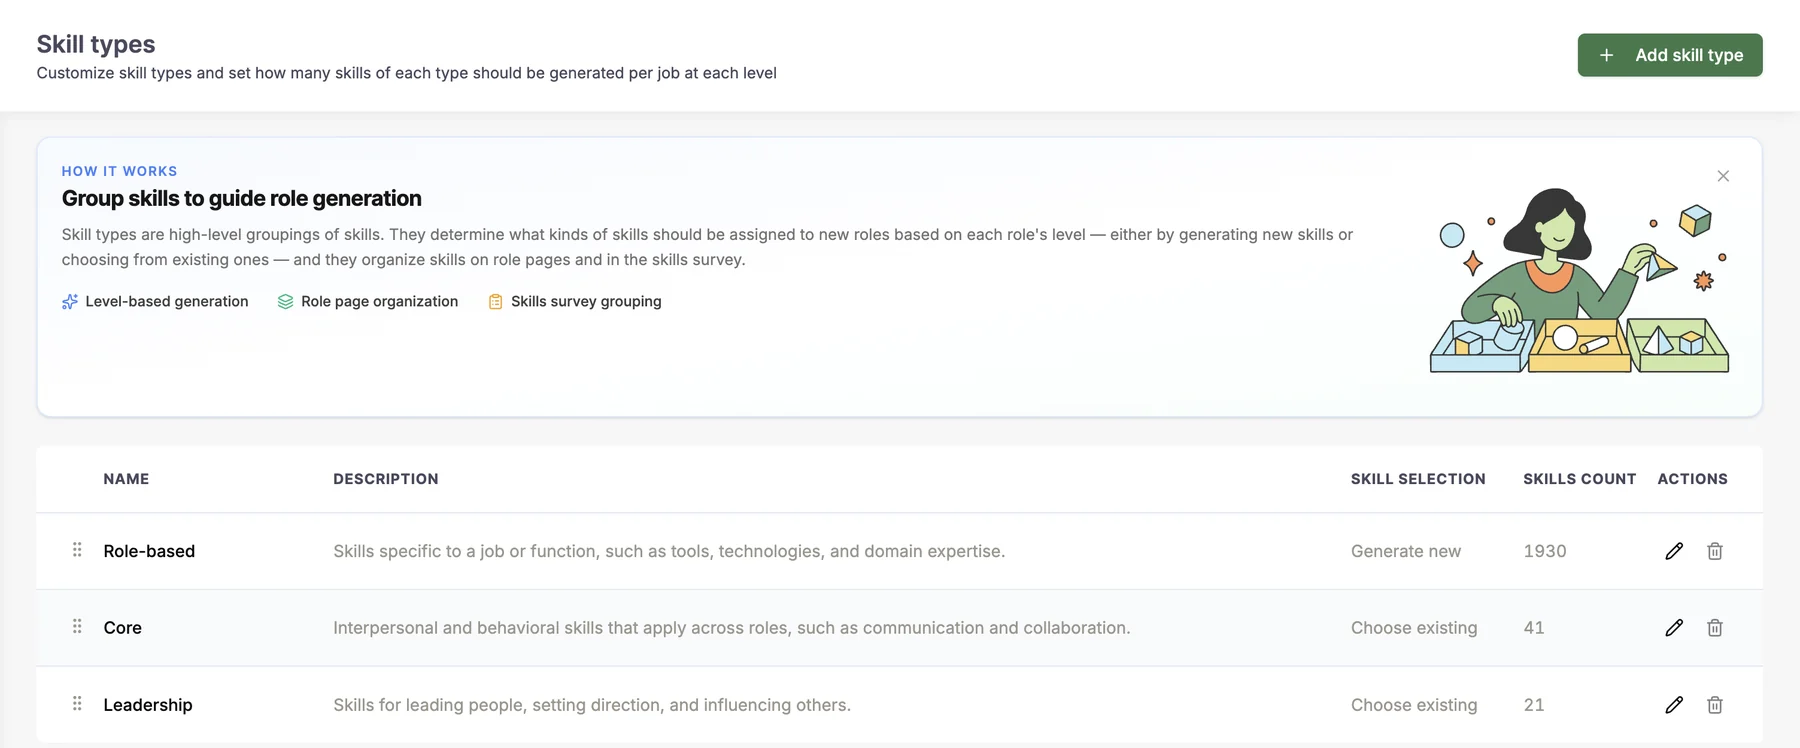Click the ACTIONS column header
The width and height of the screenshot is (1800, 748).
pyautogui.click(x=1693, y=479)
